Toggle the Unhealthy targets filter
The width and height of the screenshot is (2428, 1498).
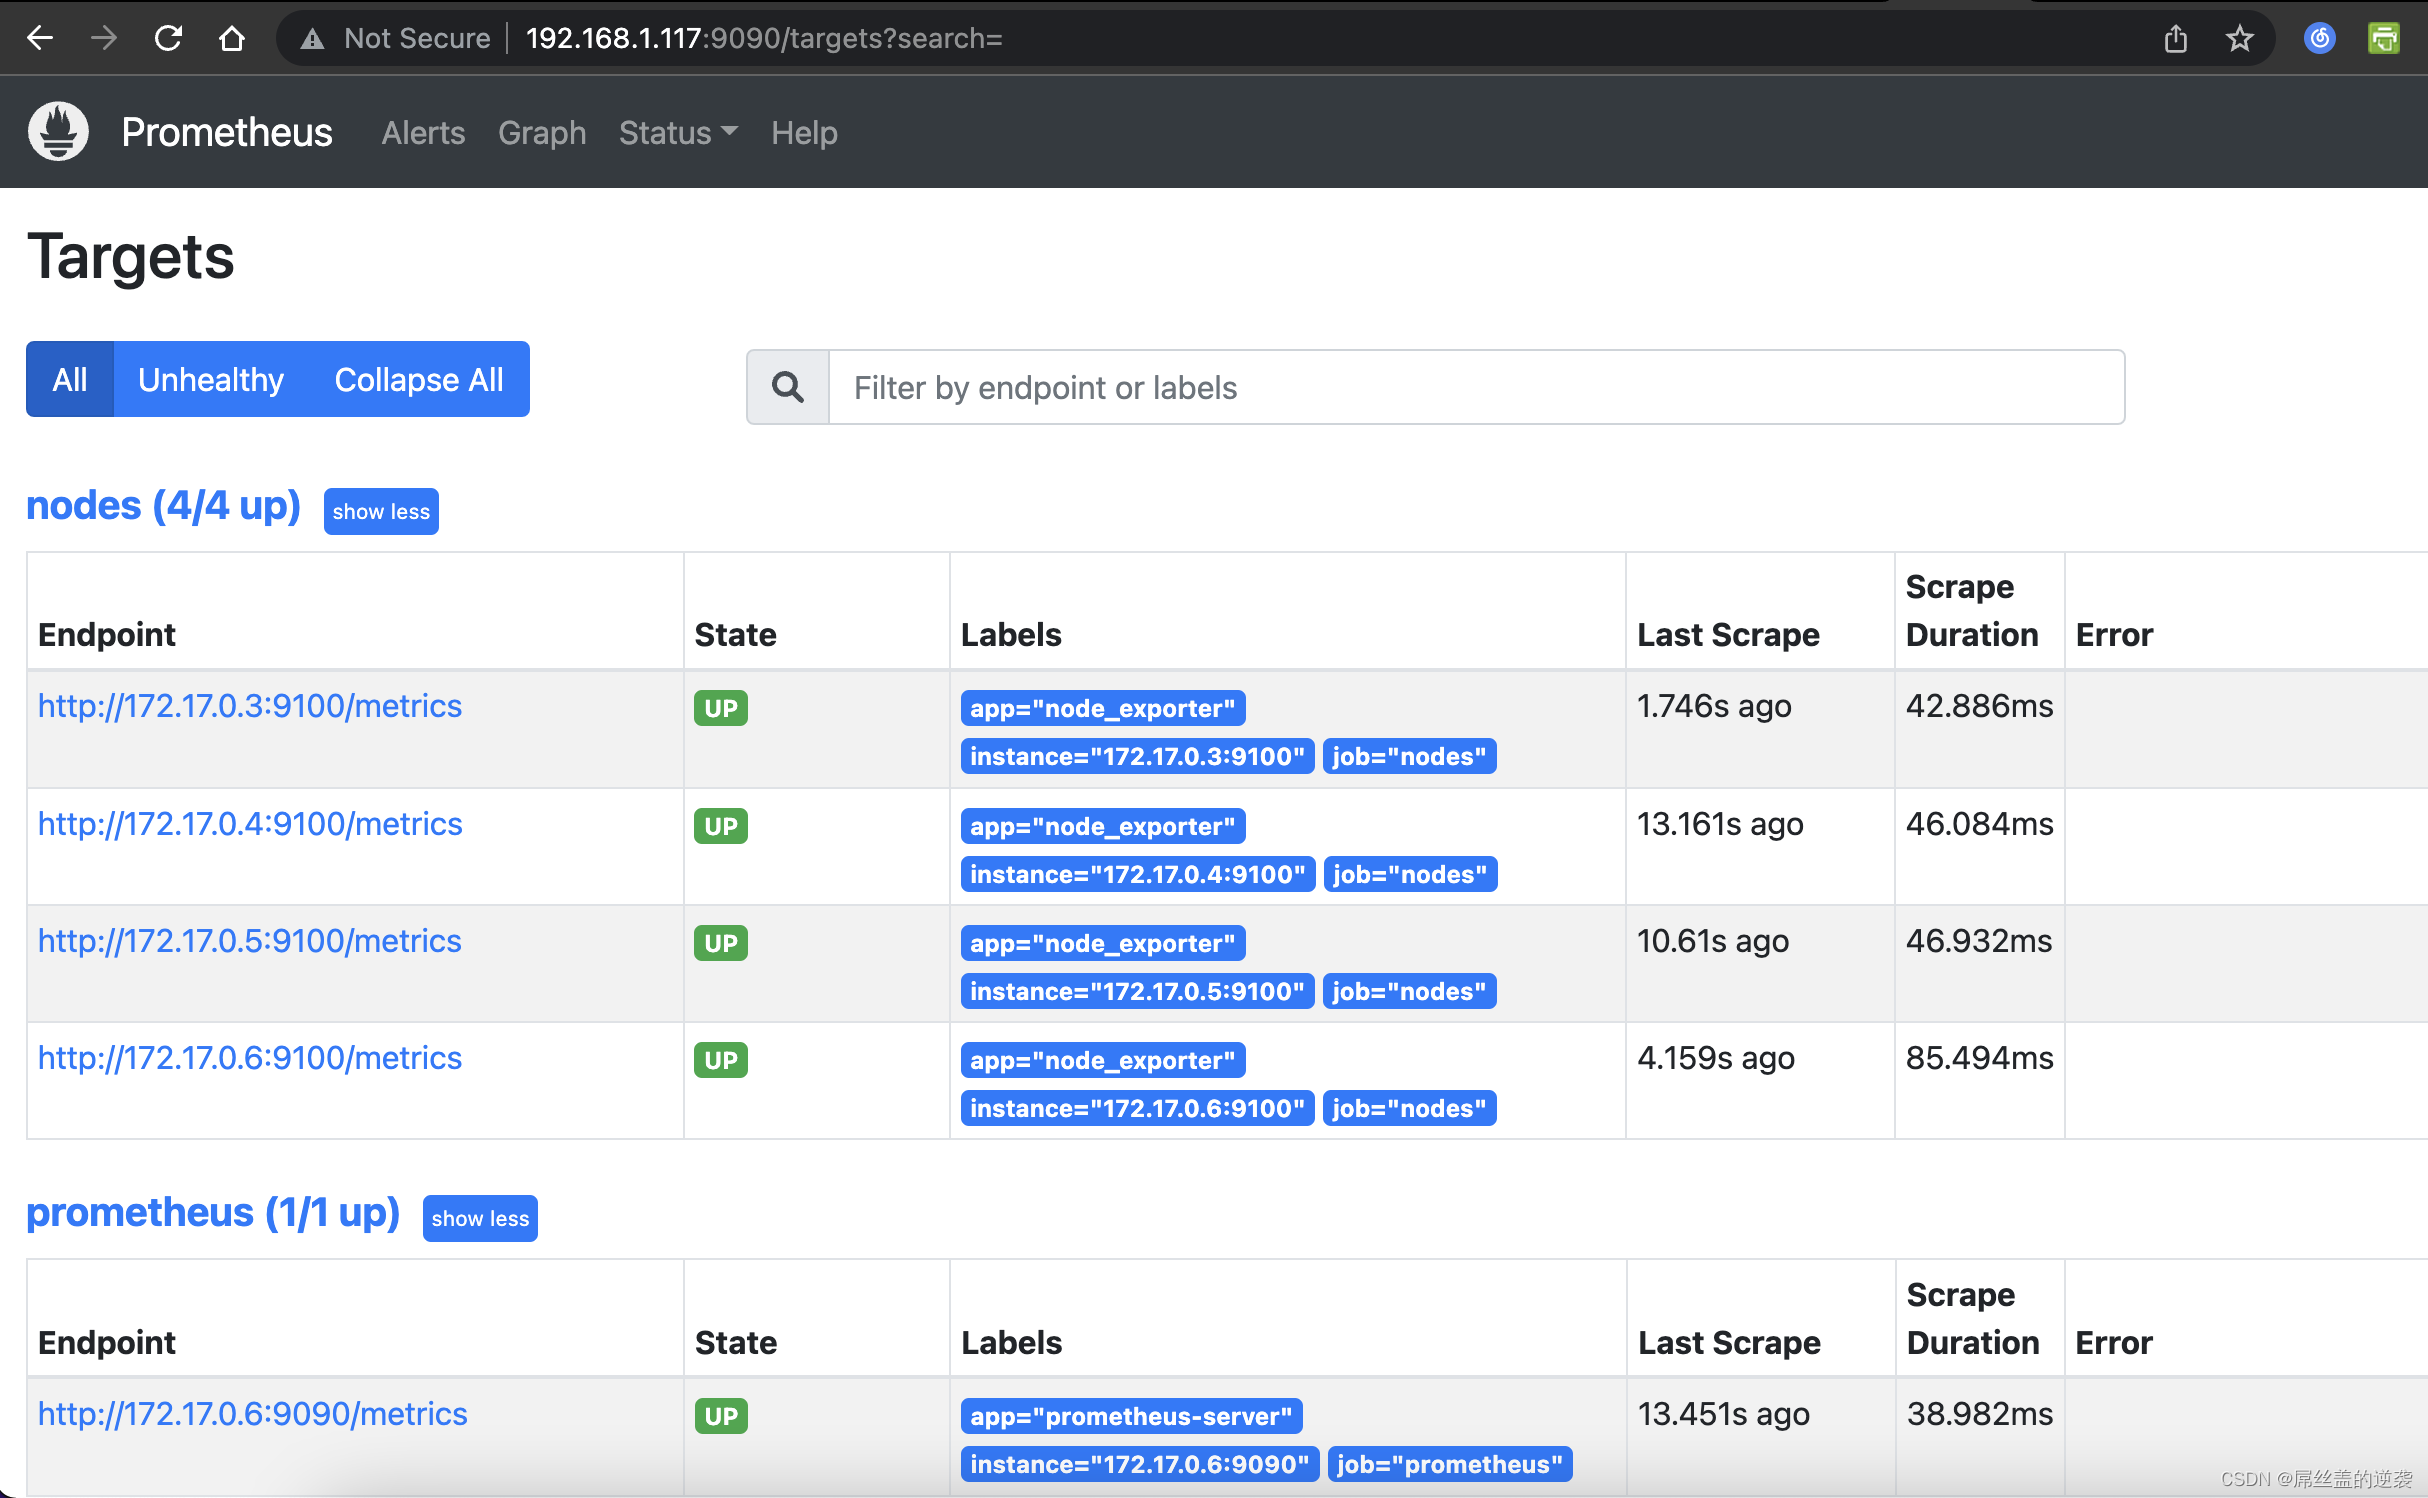(211, 379)
